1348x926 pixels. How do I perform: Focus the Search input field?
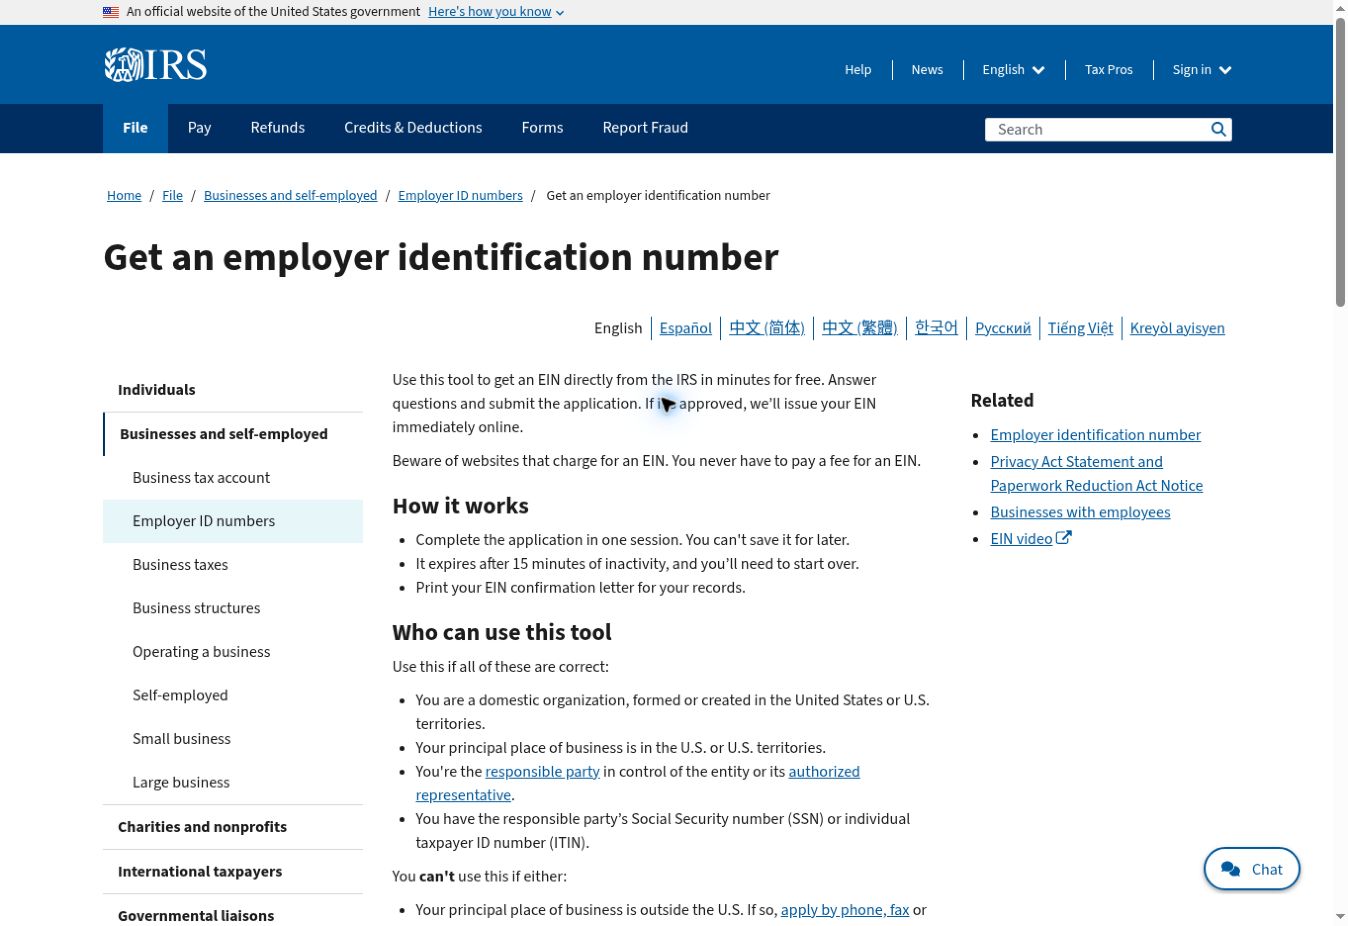pos(1096,129)
